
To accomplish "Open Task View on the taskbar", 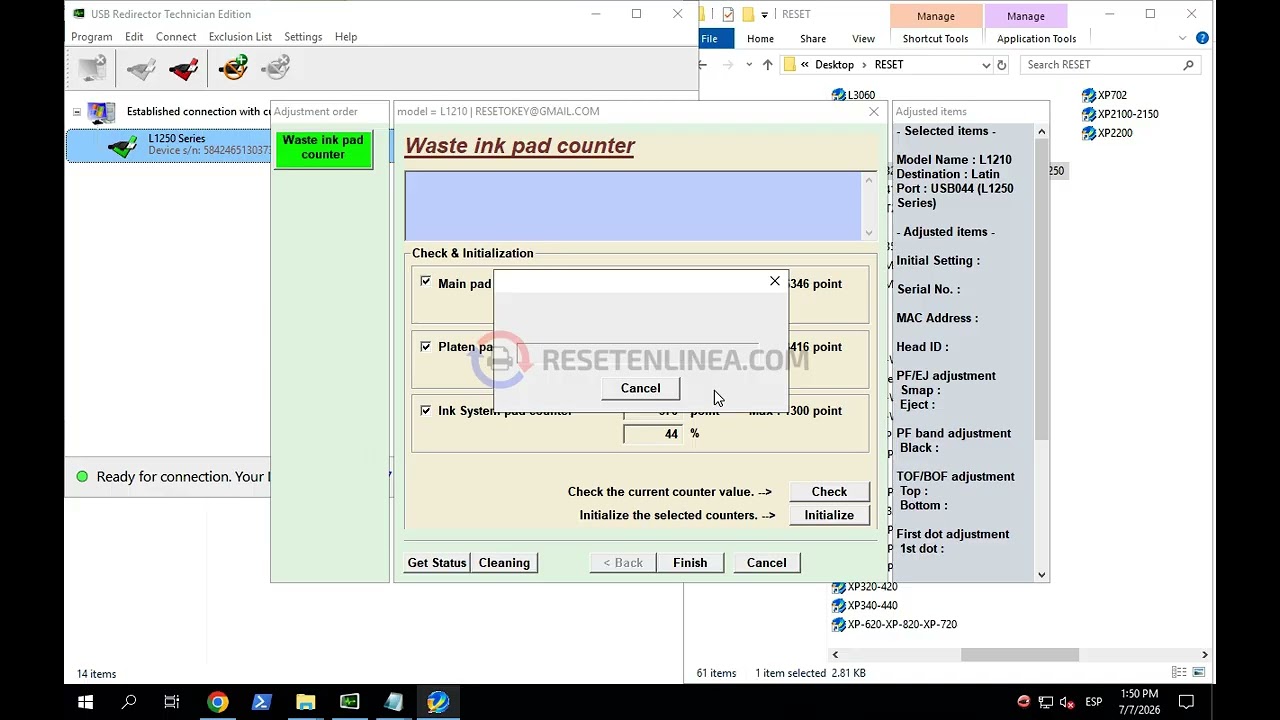I will [x=172, y=702].
